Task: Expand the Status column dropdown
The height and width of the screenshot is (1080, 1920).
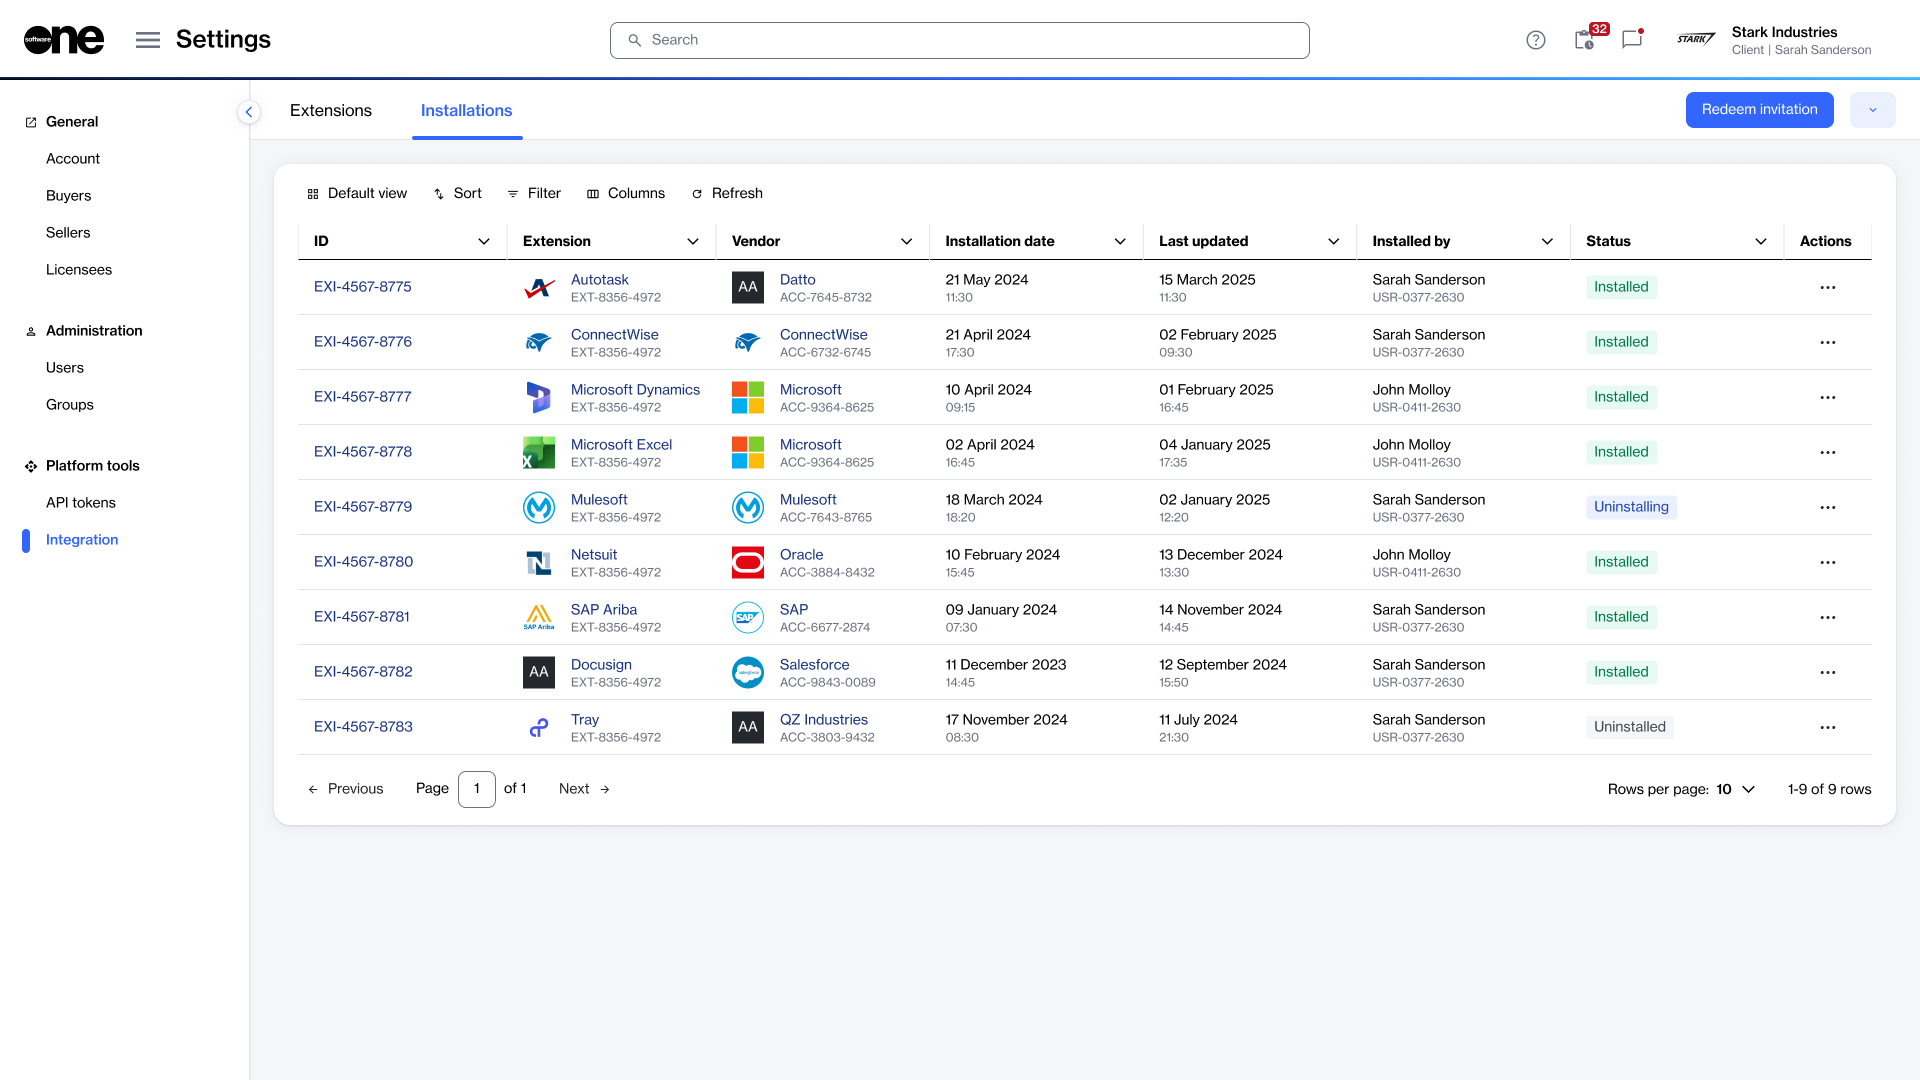Action: [1760, 242]
